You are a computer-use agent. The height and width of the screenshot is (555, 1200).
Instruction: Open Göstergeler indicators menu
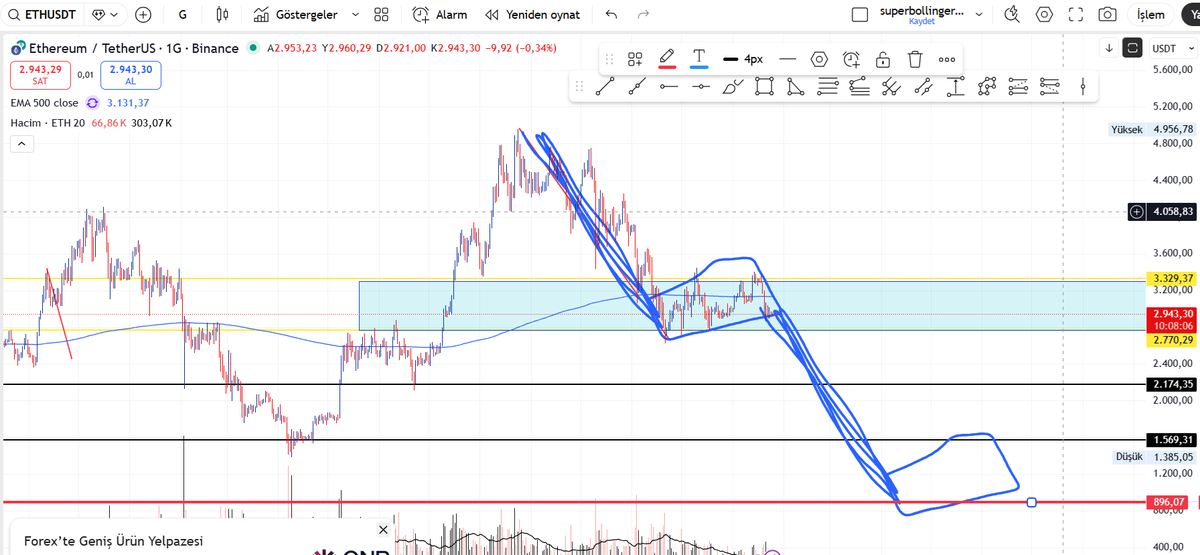click(x=294, y=15)
